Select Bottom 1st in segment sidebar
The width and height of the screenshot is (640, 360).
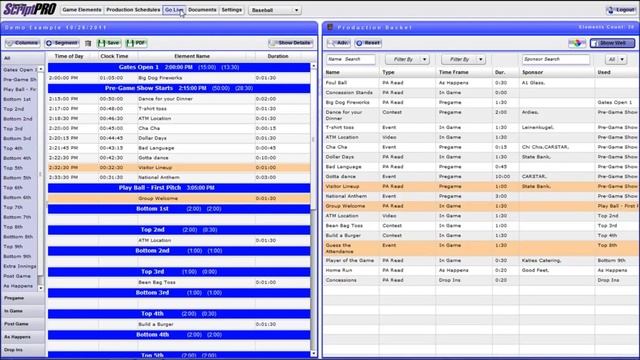point(20,99)
